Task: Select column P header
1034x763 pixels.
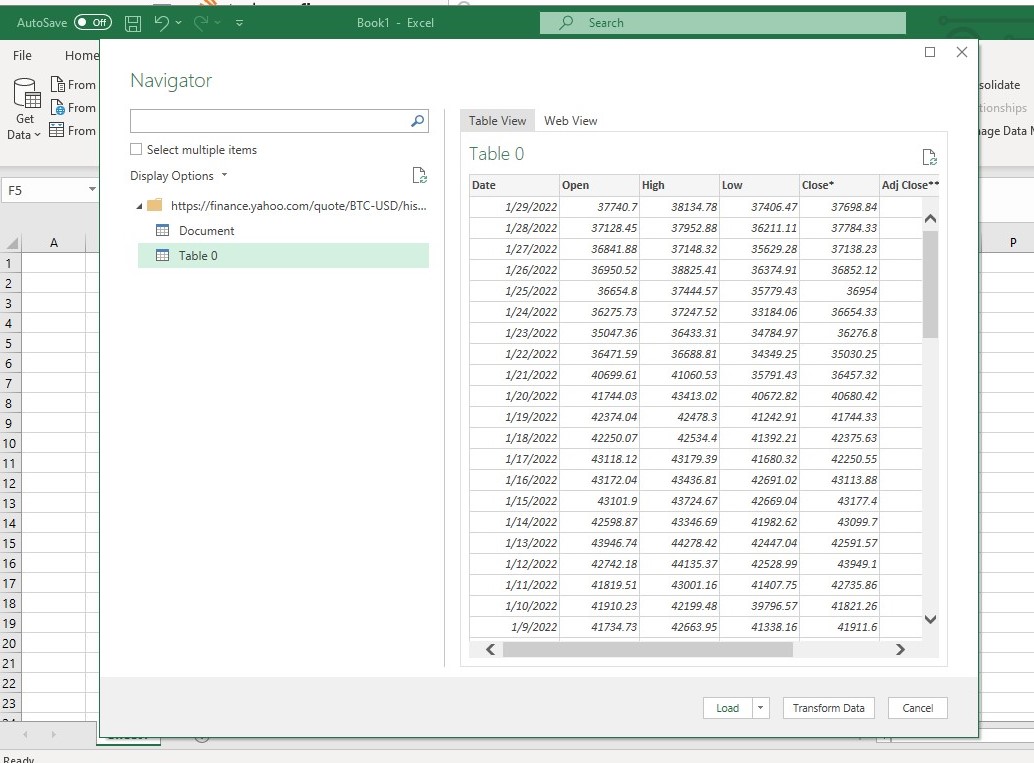Action: point(1013,243)
